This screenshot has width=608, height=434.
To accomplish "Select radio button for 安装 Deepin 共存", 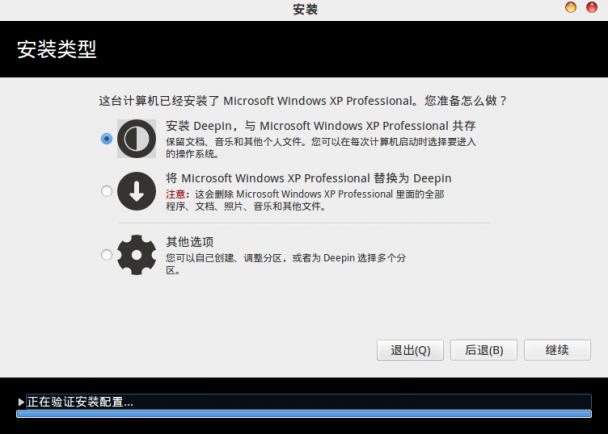I will [106, 138].
